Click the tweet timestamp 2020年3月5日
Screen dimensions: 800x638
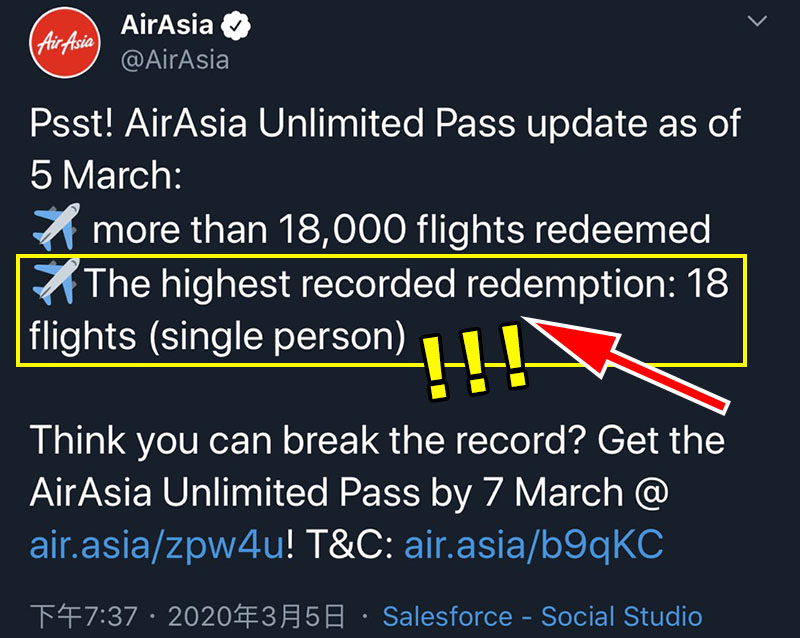pyautogui.click(x=257, y=616)
